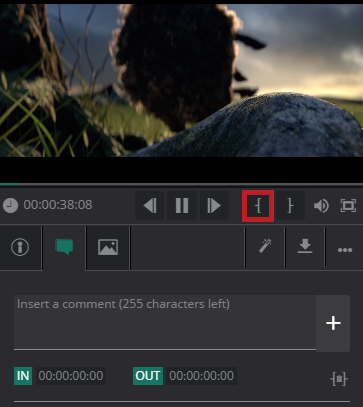This screenshot has width=363, height=407.
Task: Step forward one frame
Action: (214, 205)
